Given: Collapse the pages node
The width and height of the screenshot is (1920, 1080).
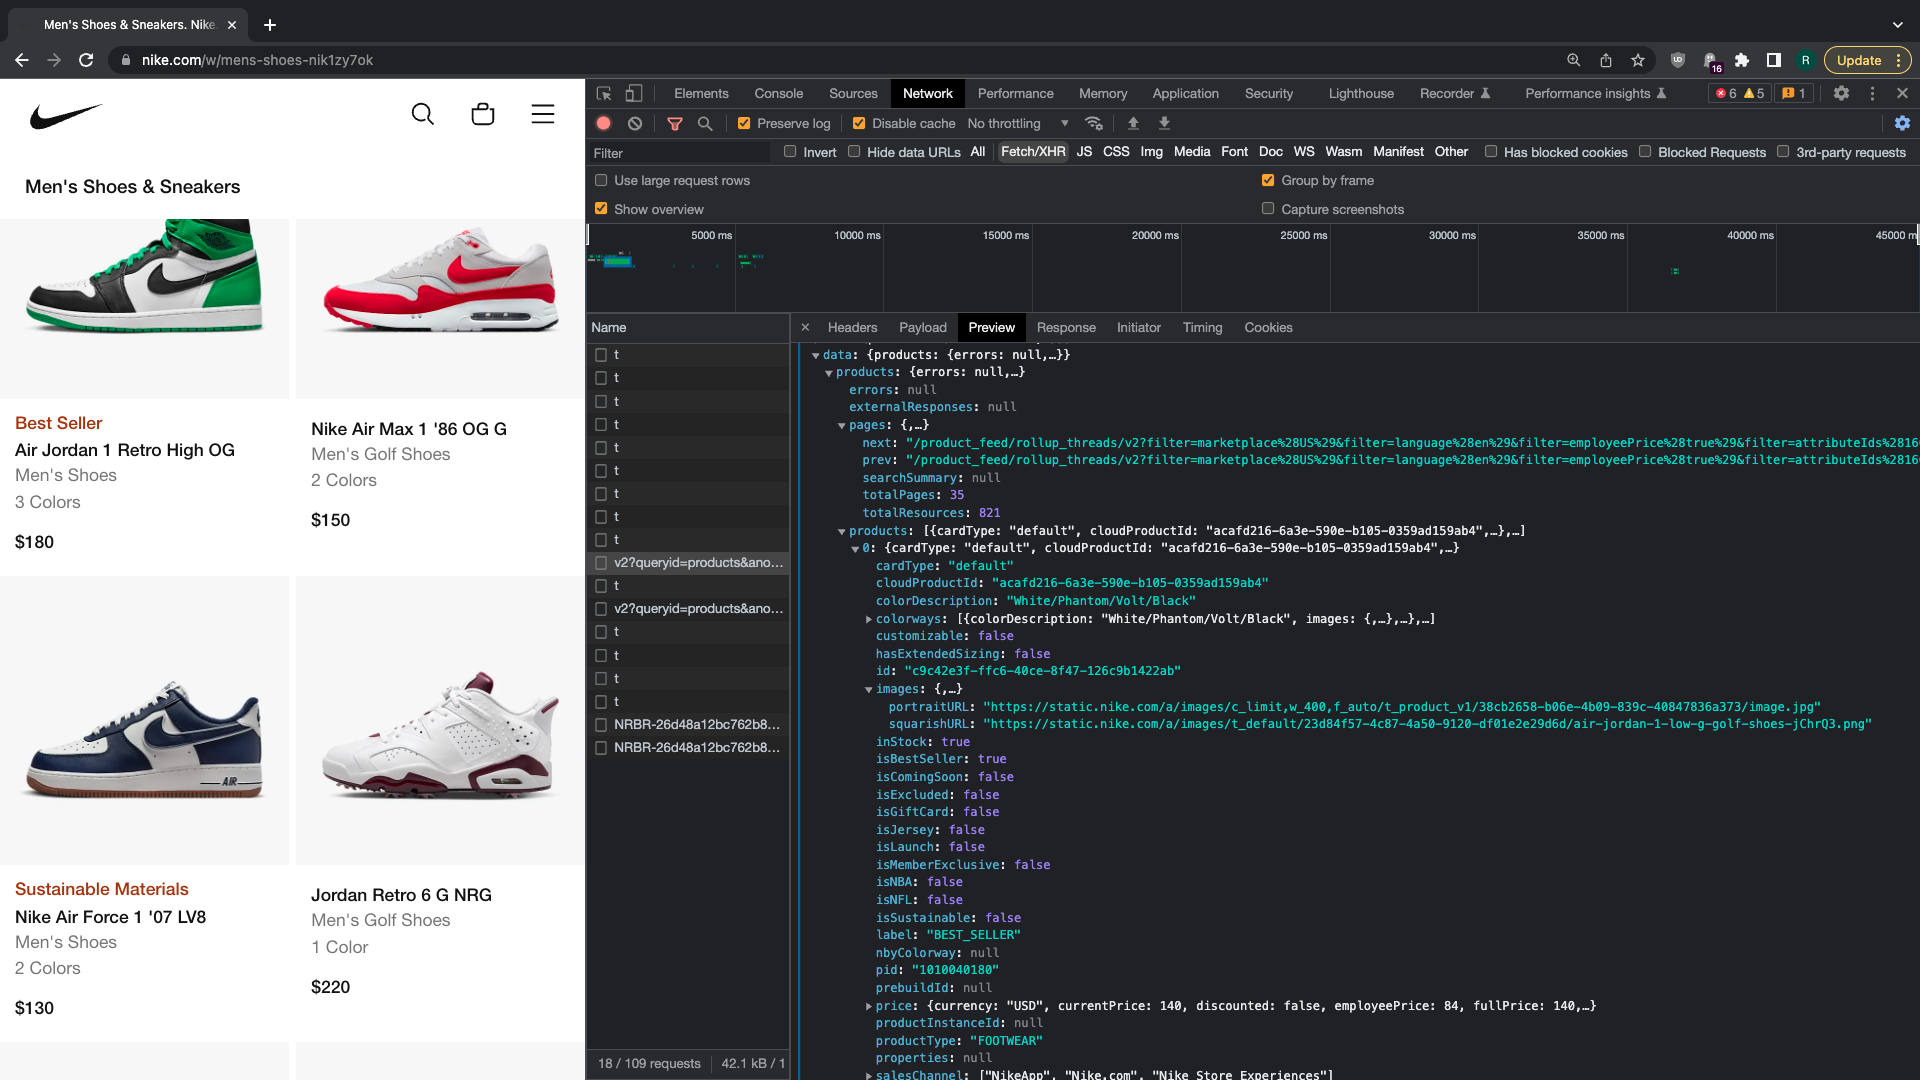Looking at the screenshot, I should click(x=842, y=425).
